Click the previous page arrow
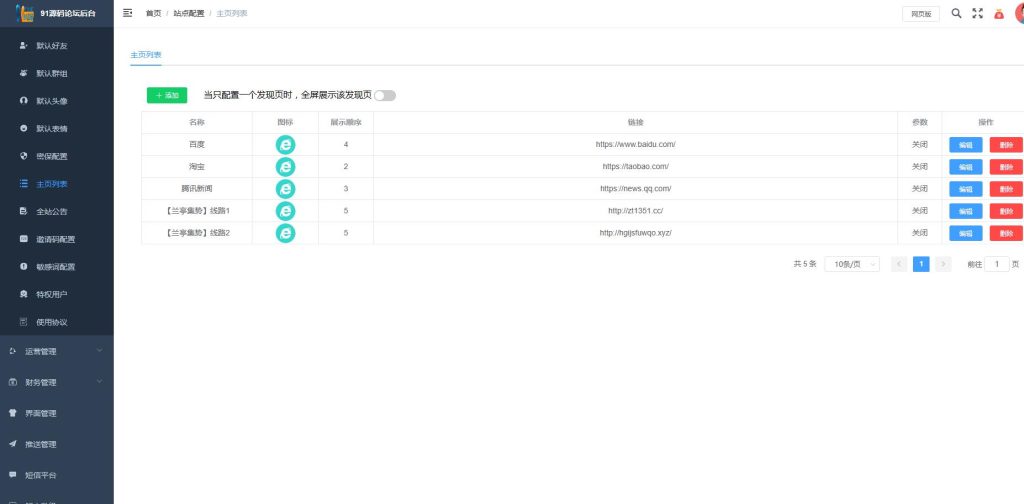The height and width of the screenshot is (504, 1024). (899, 264)
